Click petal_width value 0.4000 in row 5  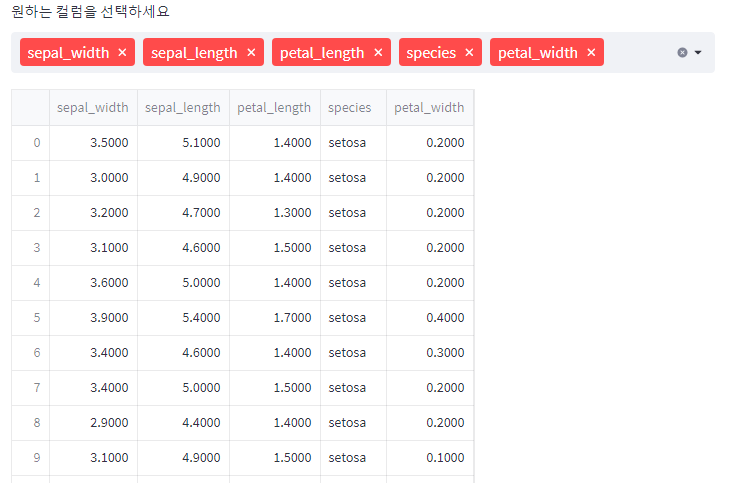pos(430,317)
